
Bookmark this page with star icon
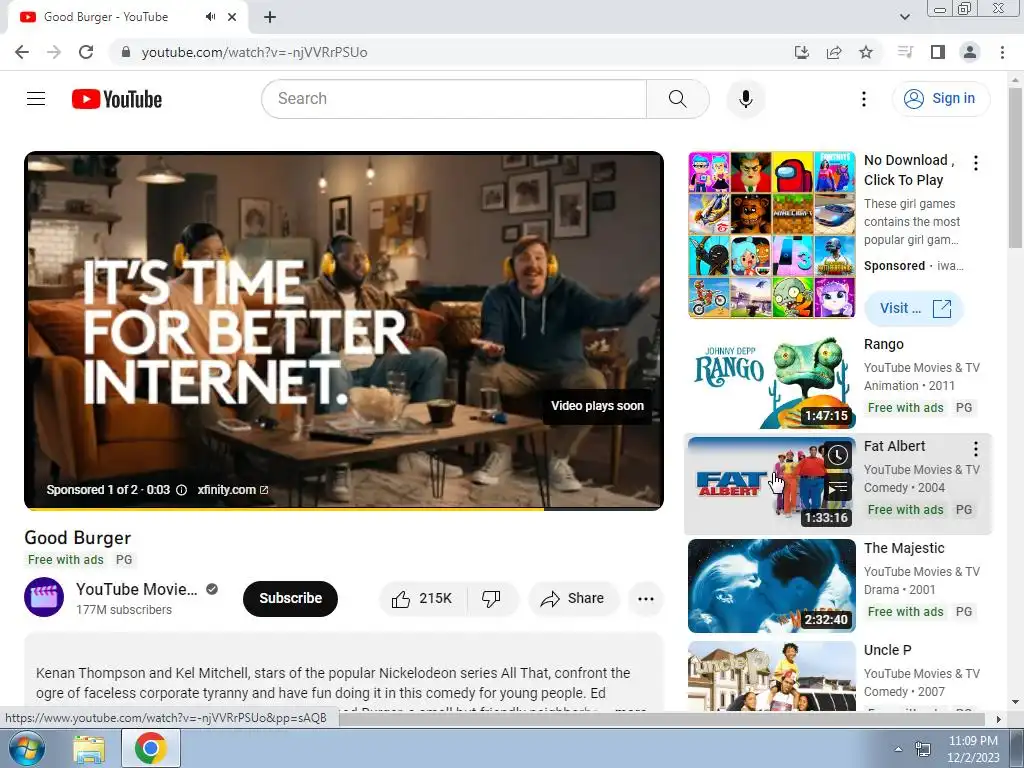[x=866, y=52]
